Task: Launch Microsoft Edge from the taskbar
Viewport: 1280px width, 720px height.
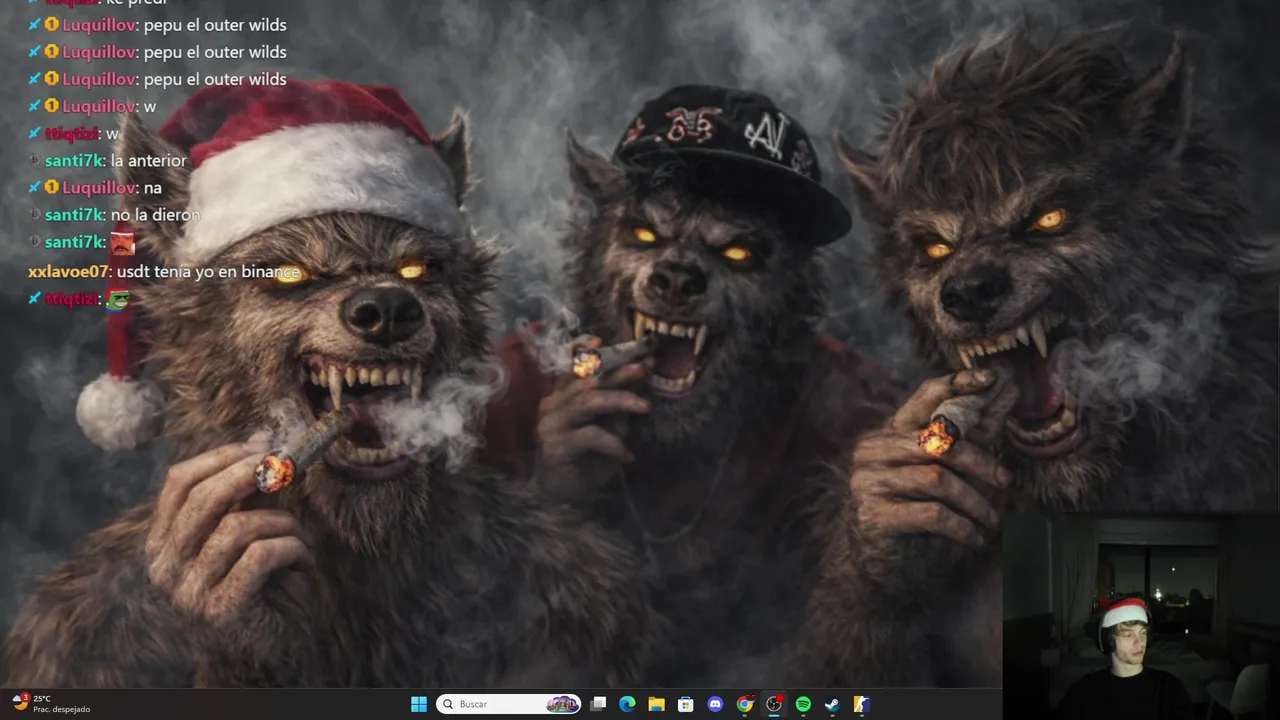Action: pos(627,704)
